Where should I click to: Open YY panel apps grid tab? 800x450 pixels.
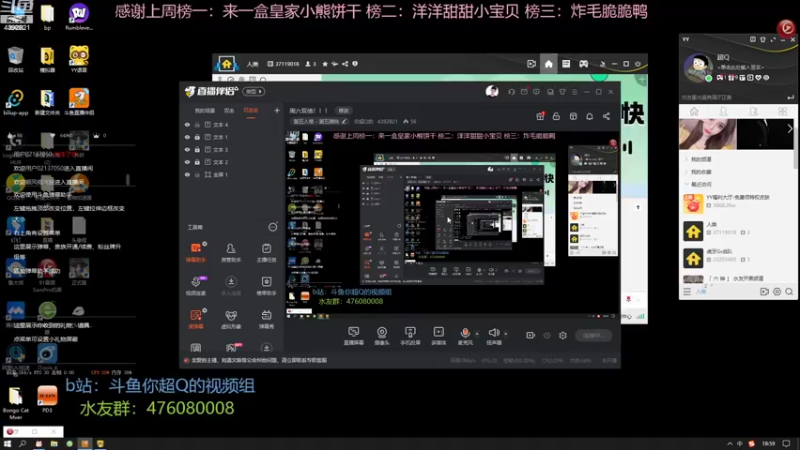[x=782, y=111]
